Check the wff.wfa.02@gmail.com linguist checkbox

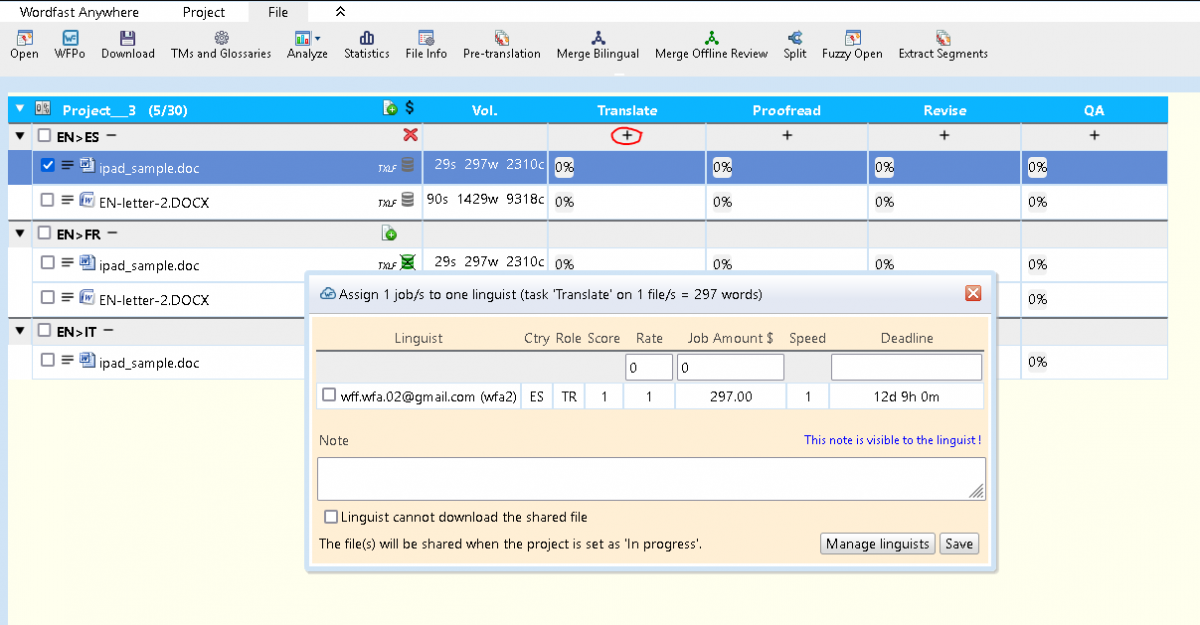pyautogui.click(x=328, y=396)
